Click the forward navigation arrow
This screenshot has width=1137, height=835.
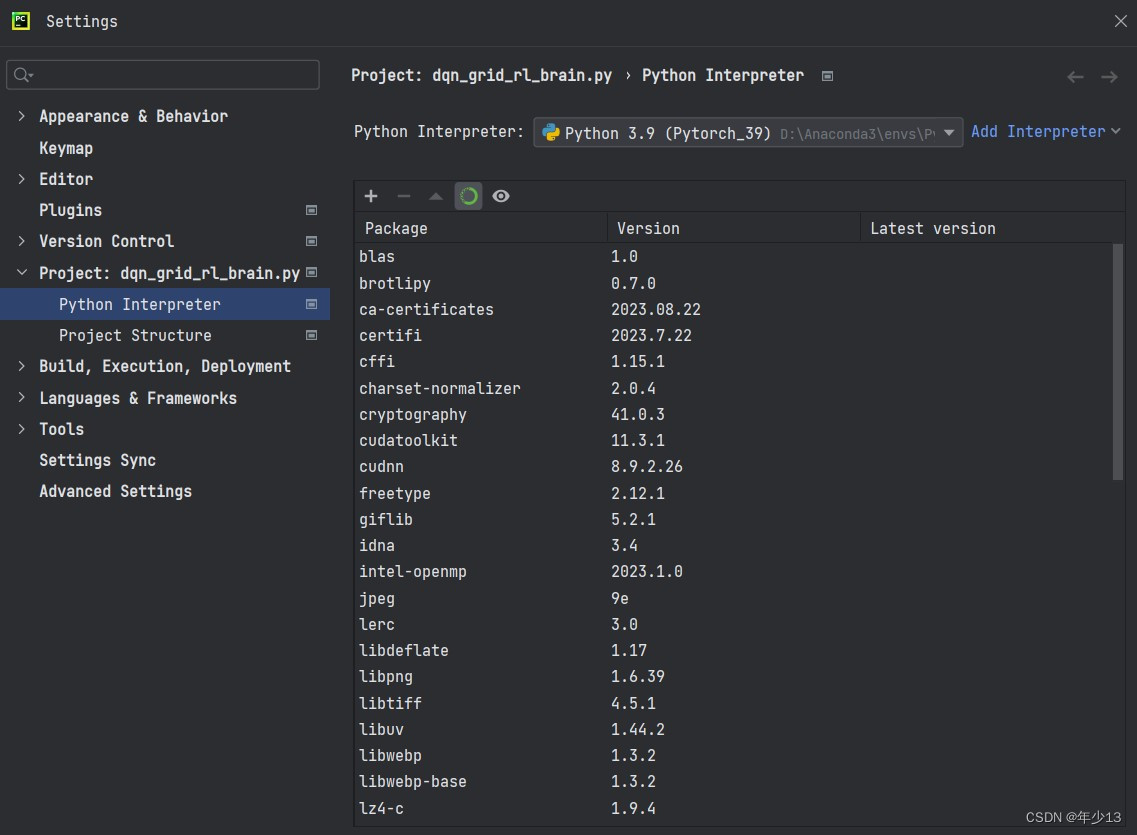[1108, 76]
